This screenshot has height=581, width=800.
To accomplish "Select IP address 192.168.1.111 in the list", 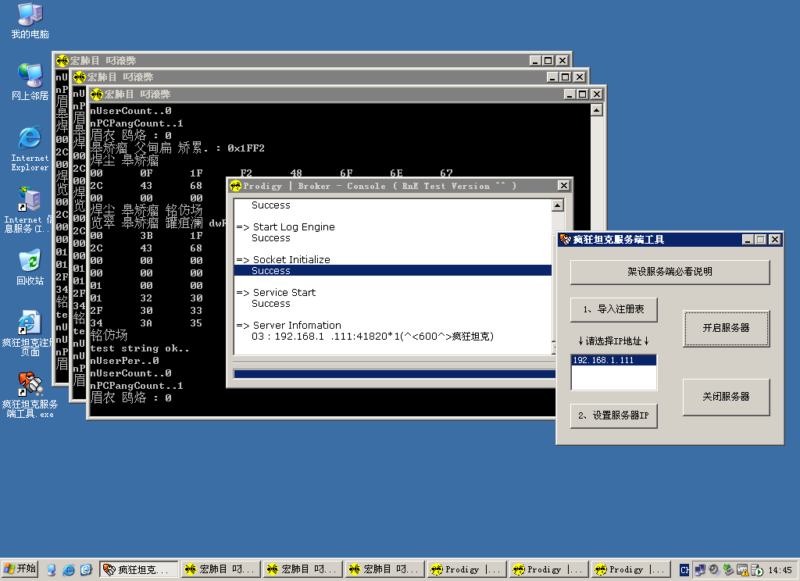I will click(x=602, y=359).
